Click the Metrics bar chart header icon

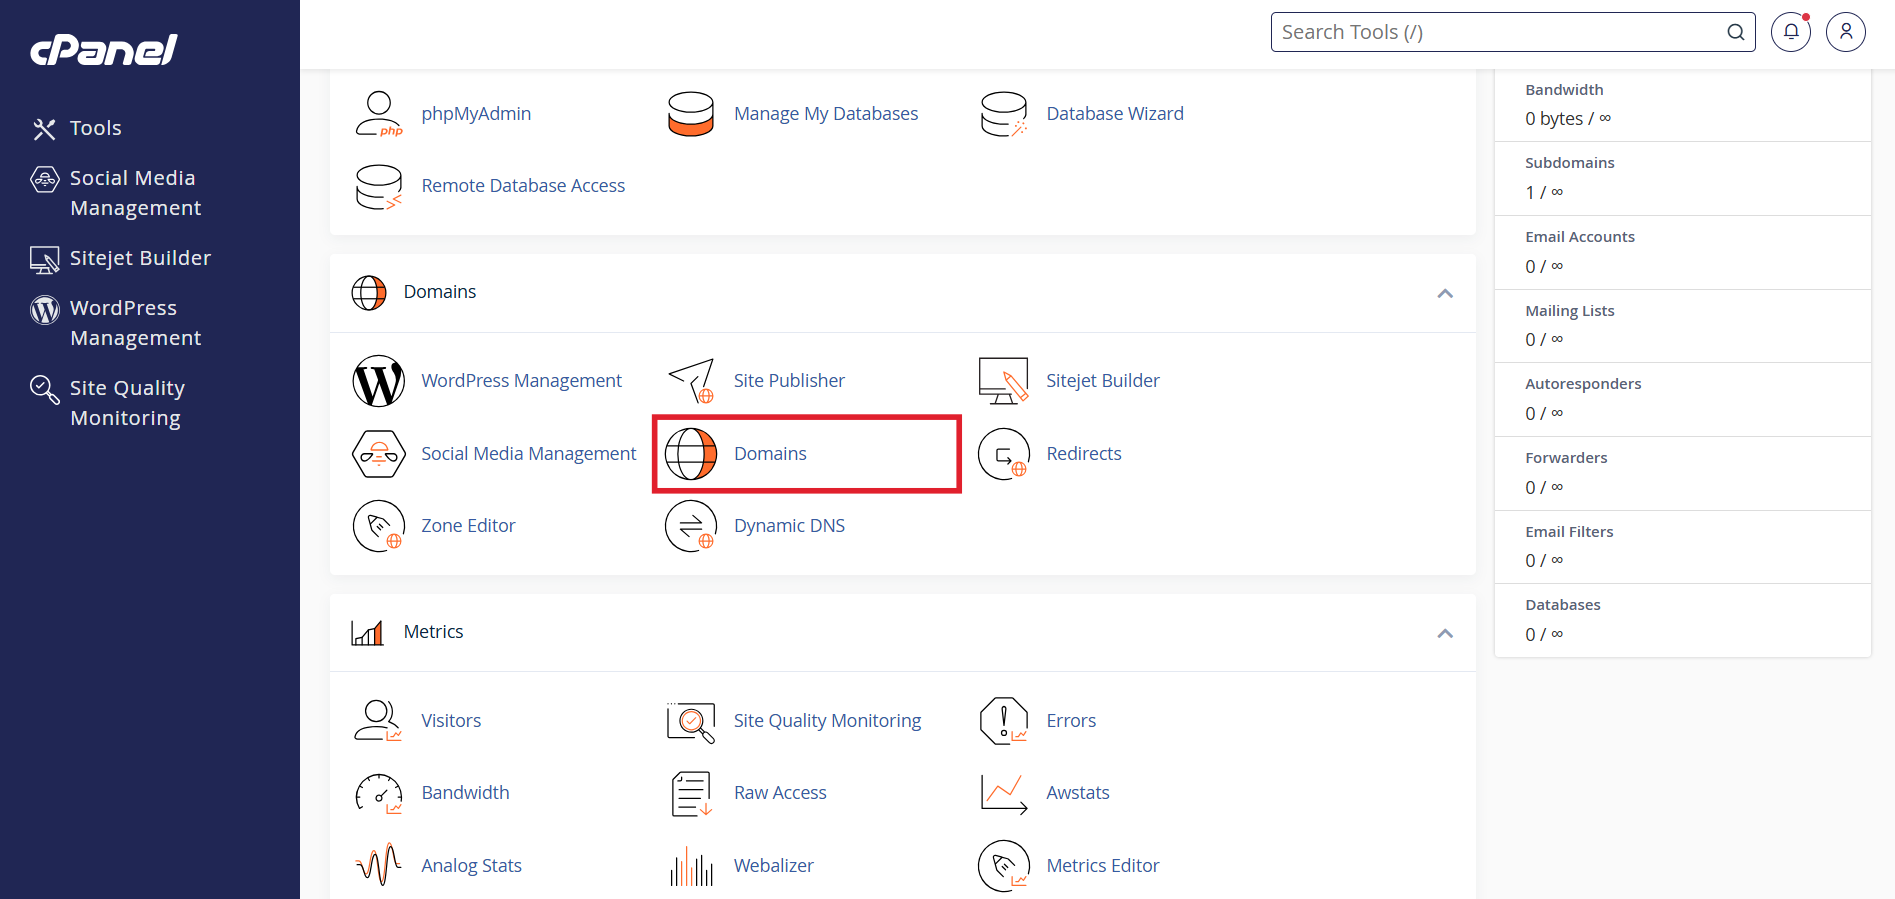(x=368, y=633)
